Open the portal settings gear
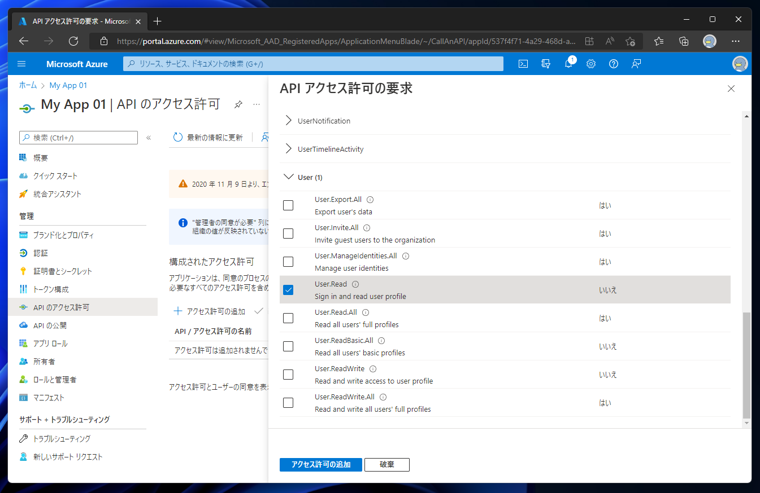 (591, 64)
